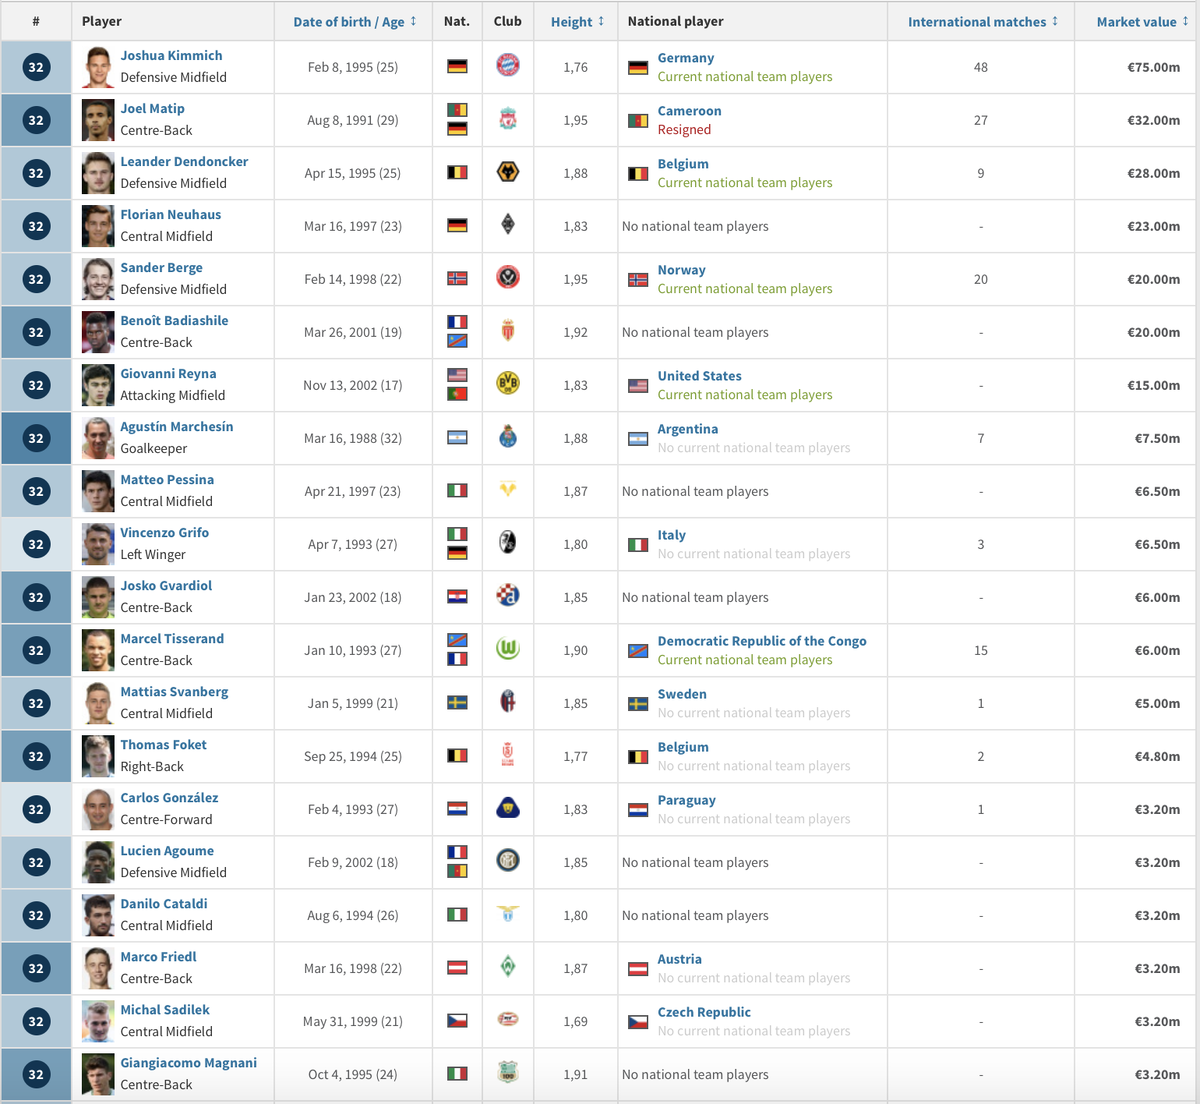Click Argentina flag in Marchesín's Nat. column
1200x1104 pixels.
point(457,438)
